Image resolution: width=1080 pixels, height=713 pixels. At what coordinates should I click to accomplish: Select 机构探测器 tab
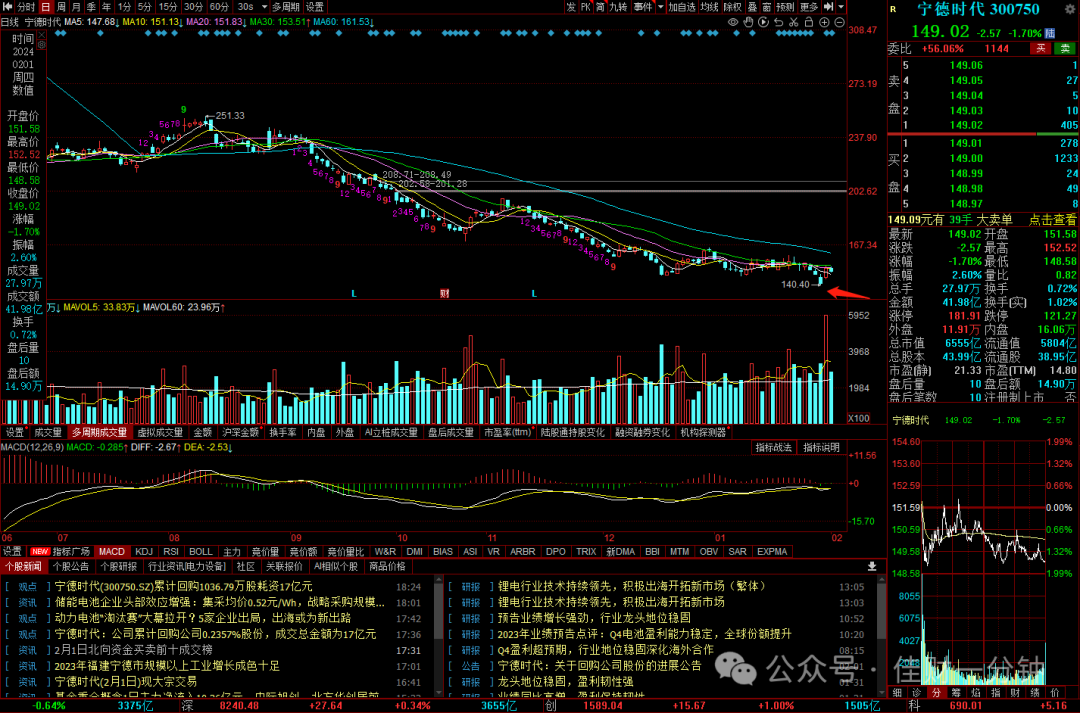704,433
